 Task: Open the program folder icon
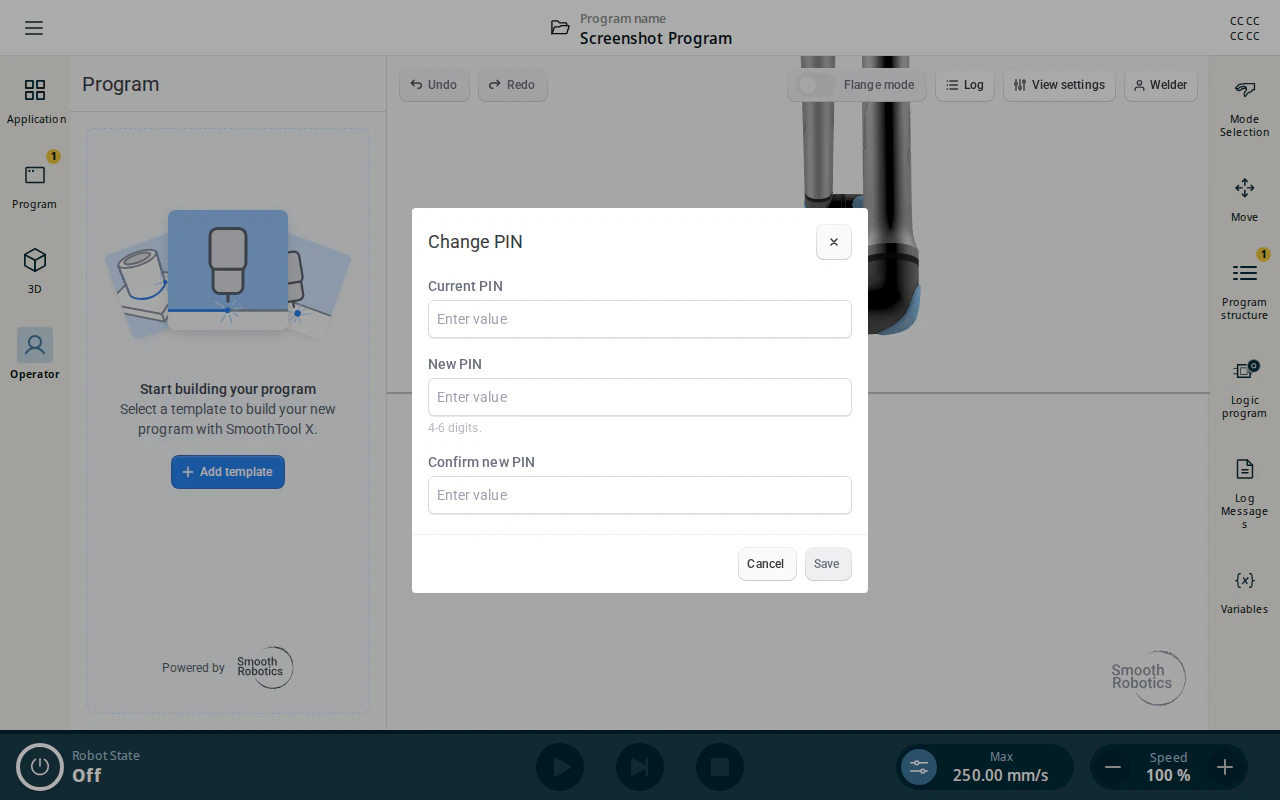[560, 28]
